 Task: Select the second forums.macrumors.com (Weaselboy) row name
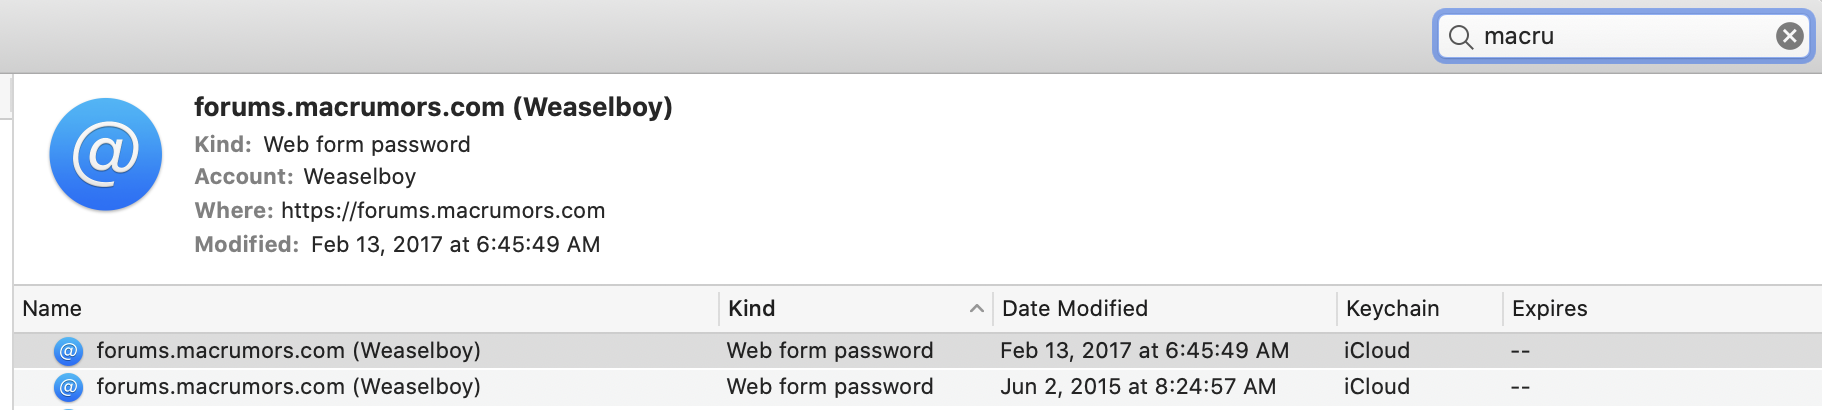point(288,387)
